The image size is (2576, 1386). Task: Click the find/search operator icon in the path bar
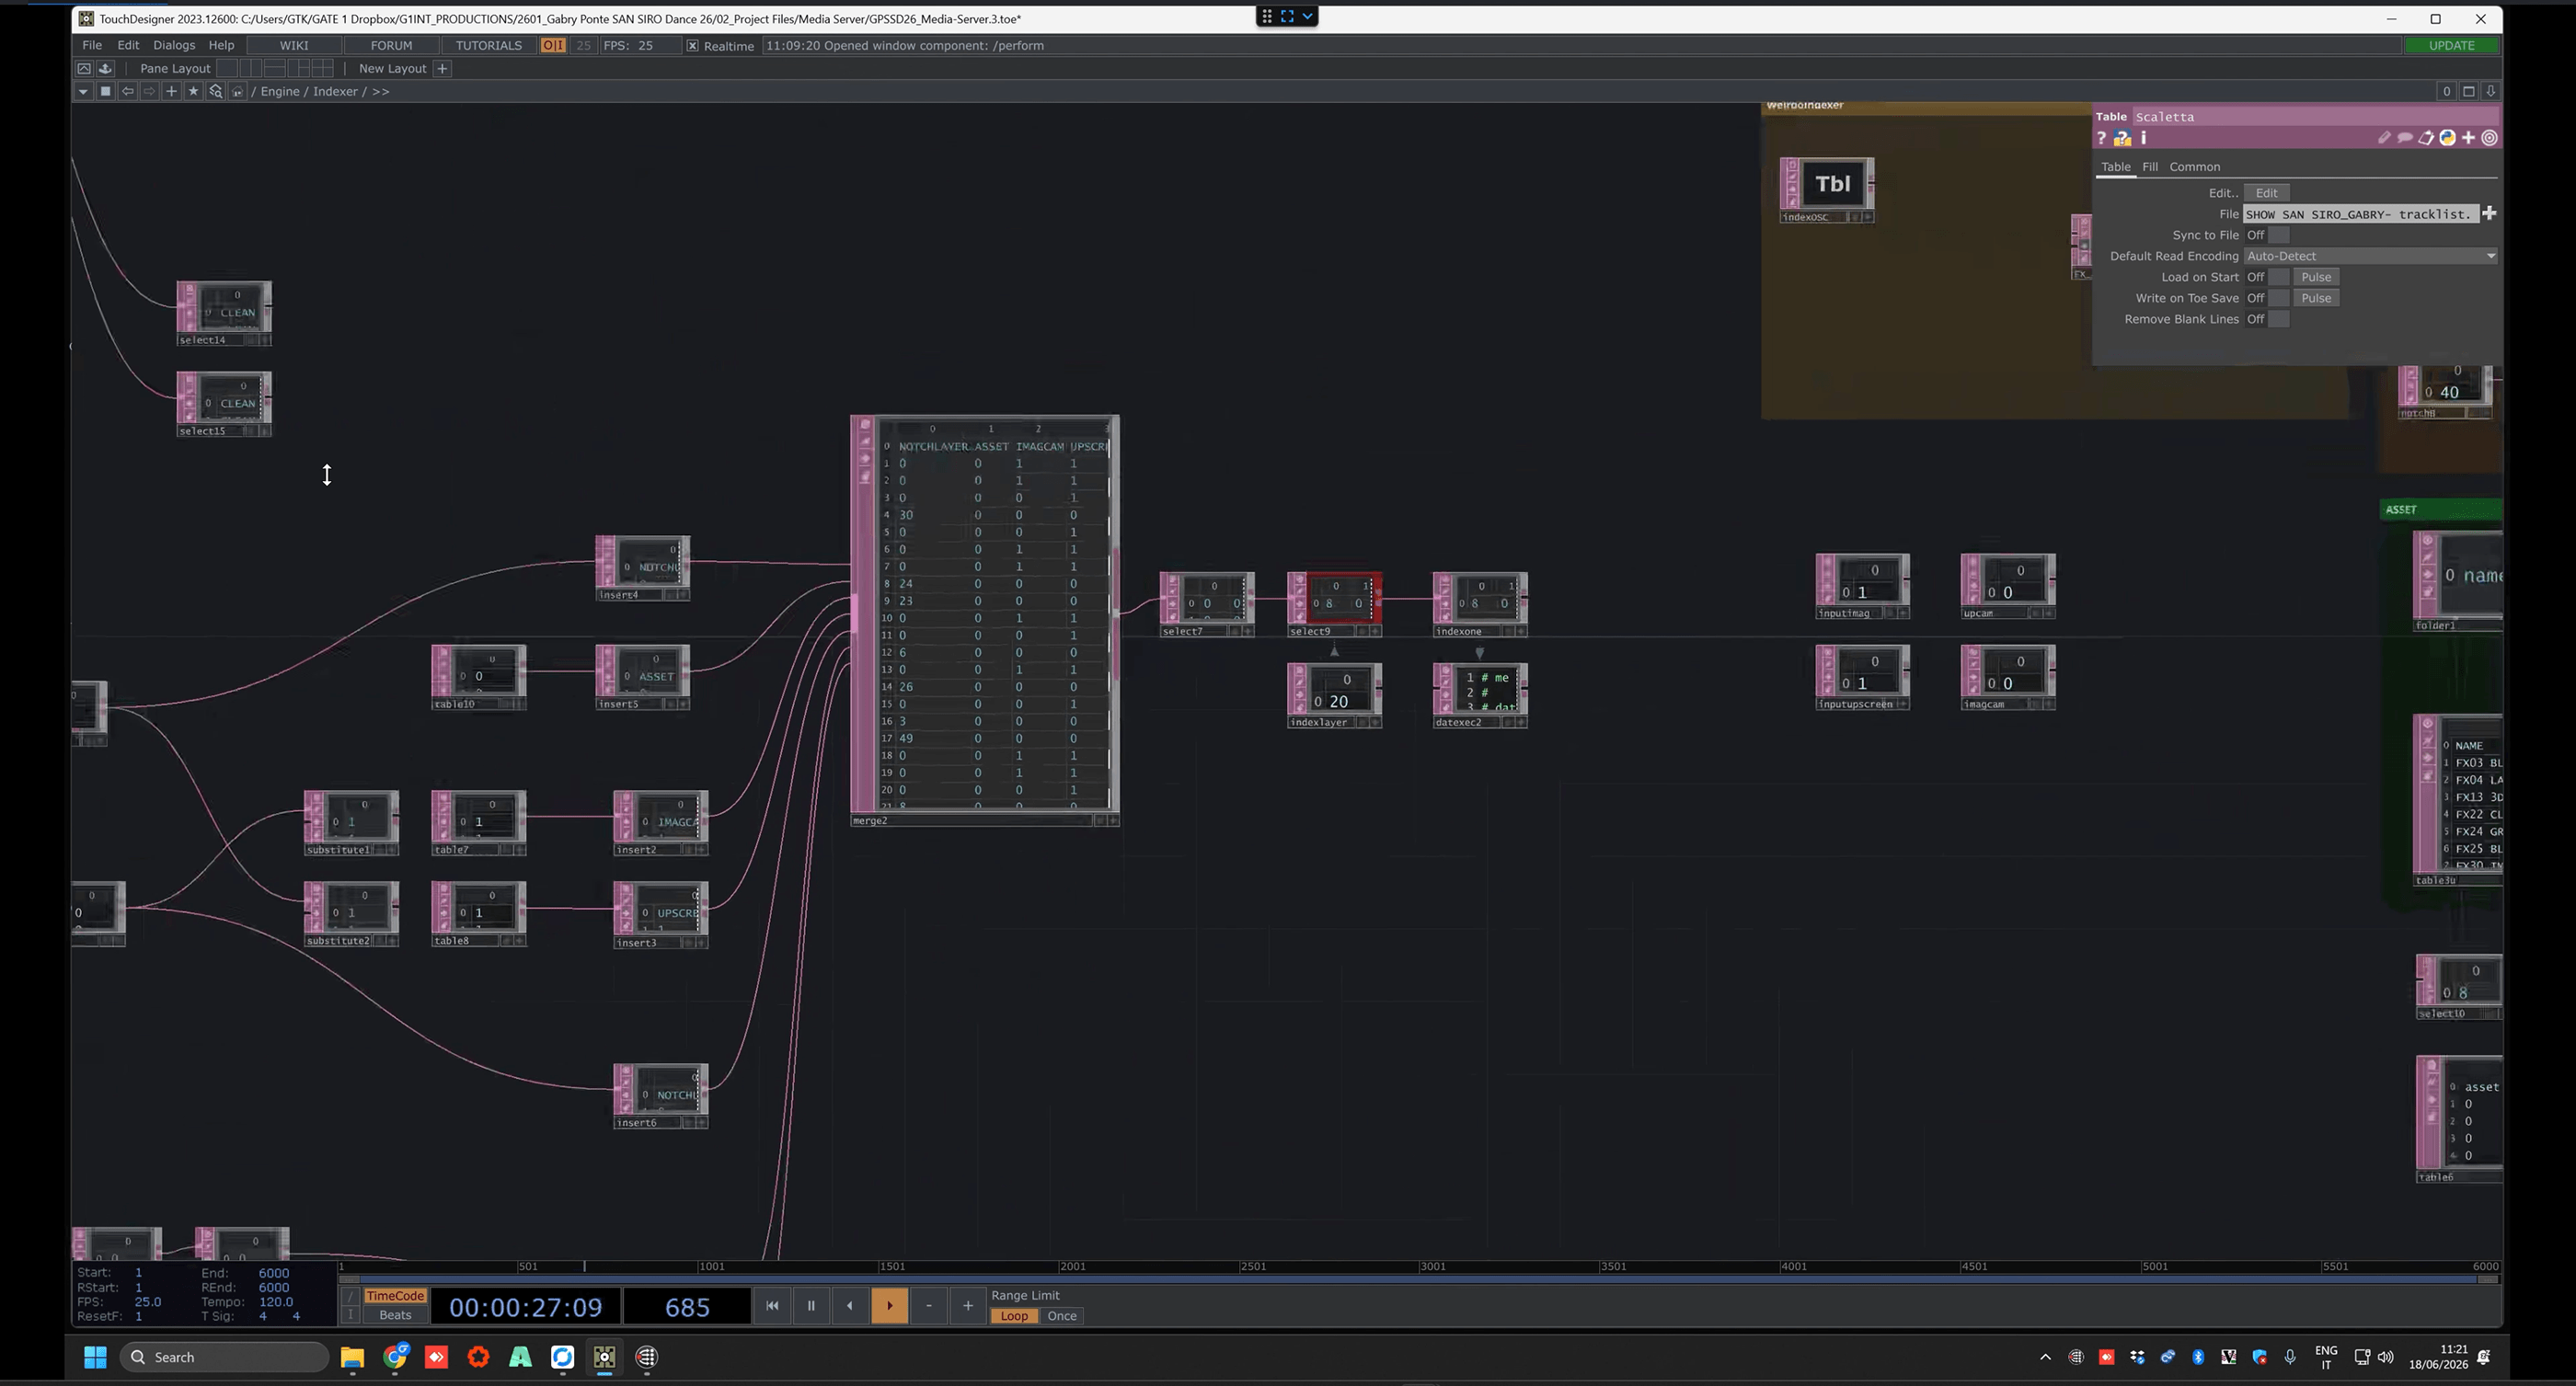tap(215, 91)
